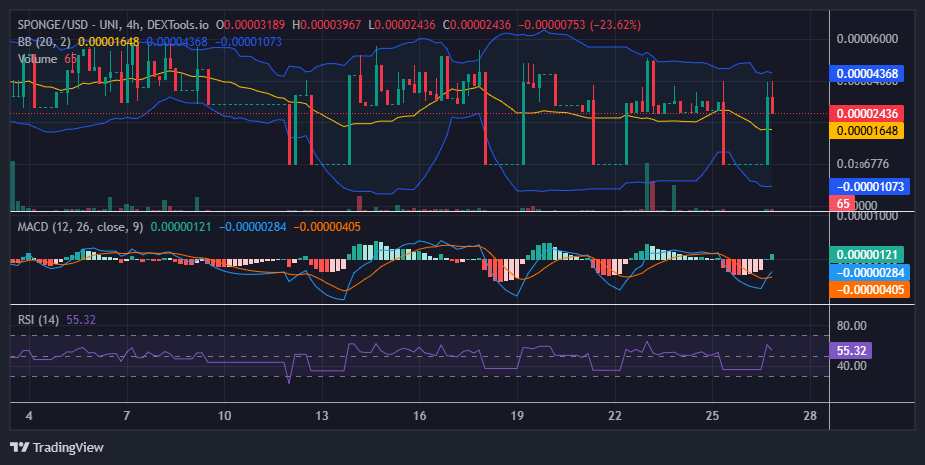
Task: Click the purple RSI 55.32 axis label
Action: tap(850, 351)
